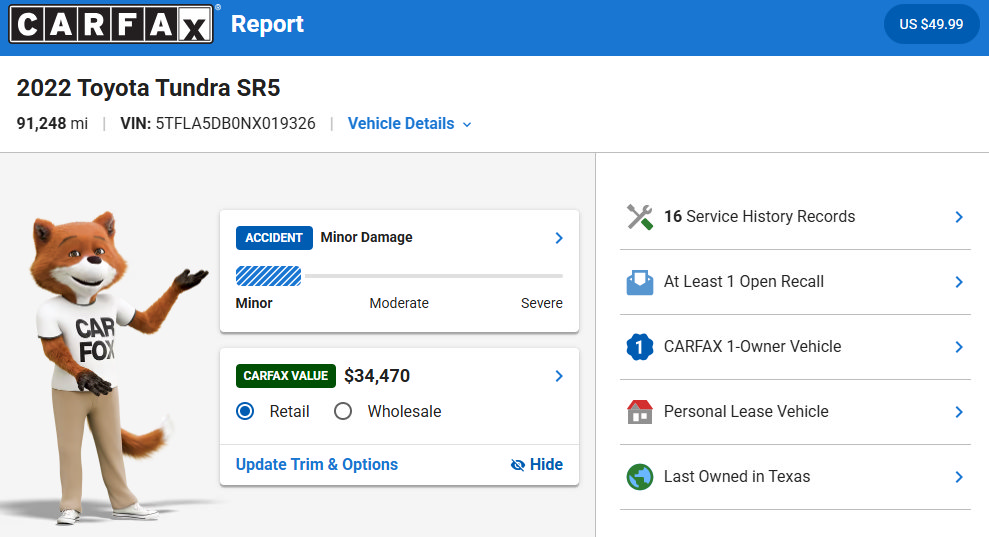Click the Last Owned globe icon

pyautogui.click(x=640, y=477)
